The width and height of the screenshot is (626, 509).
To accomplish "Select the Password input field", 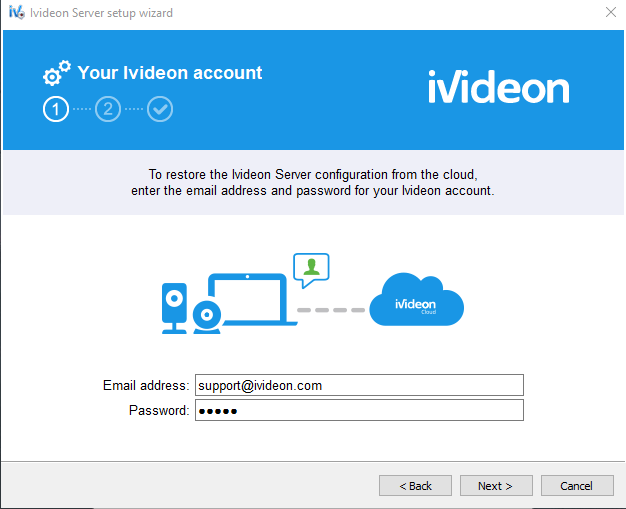I will pos(359,410).
